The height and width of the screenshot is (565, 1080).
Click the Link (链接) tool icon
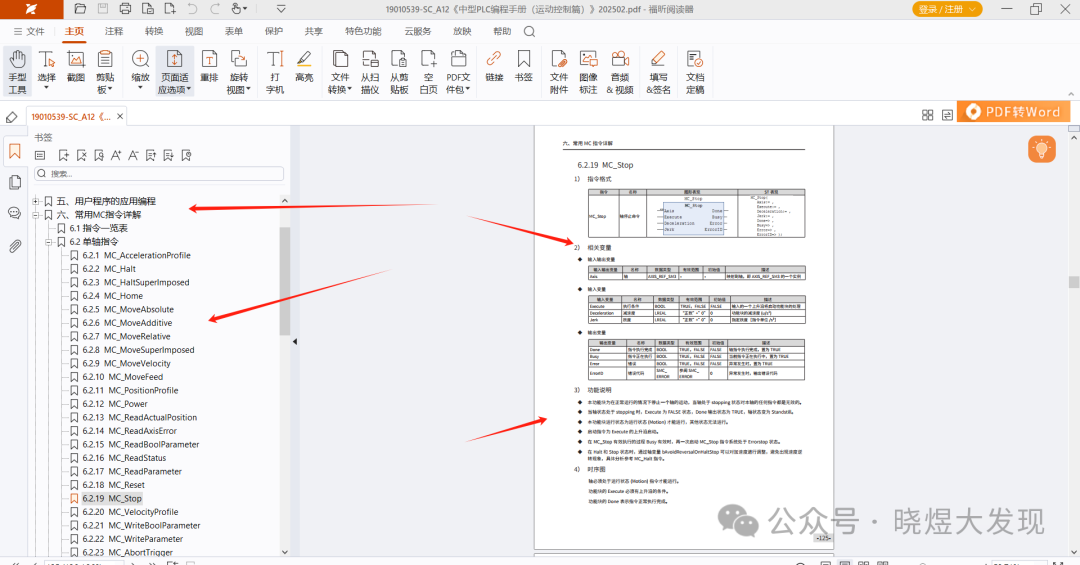(x=494, y=68)
